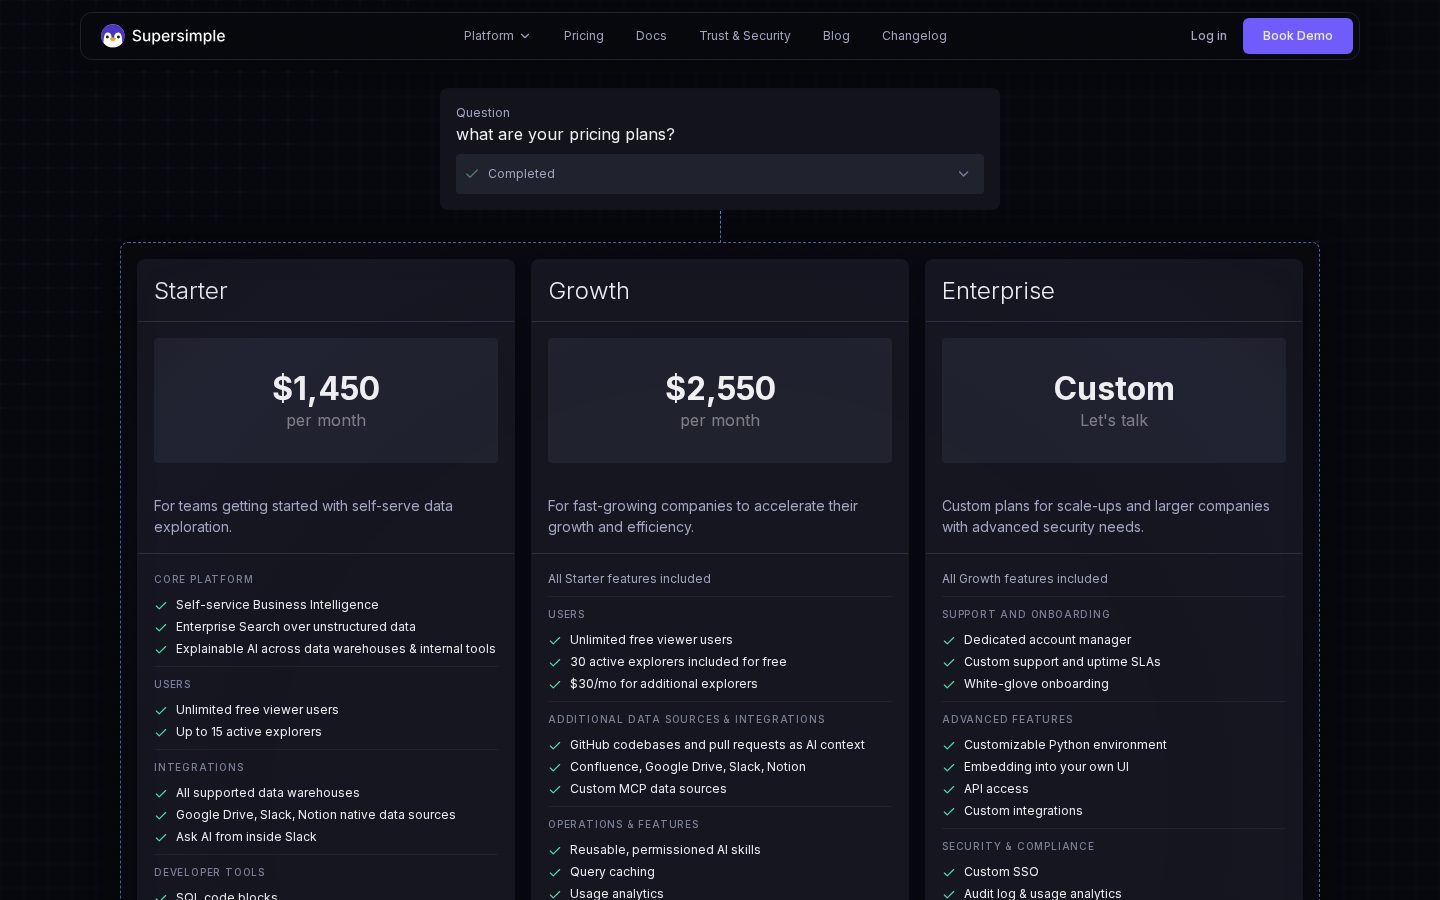
Task: Click the OPERATIONS & FEATURES section label
Action: (x=623, y=825)
